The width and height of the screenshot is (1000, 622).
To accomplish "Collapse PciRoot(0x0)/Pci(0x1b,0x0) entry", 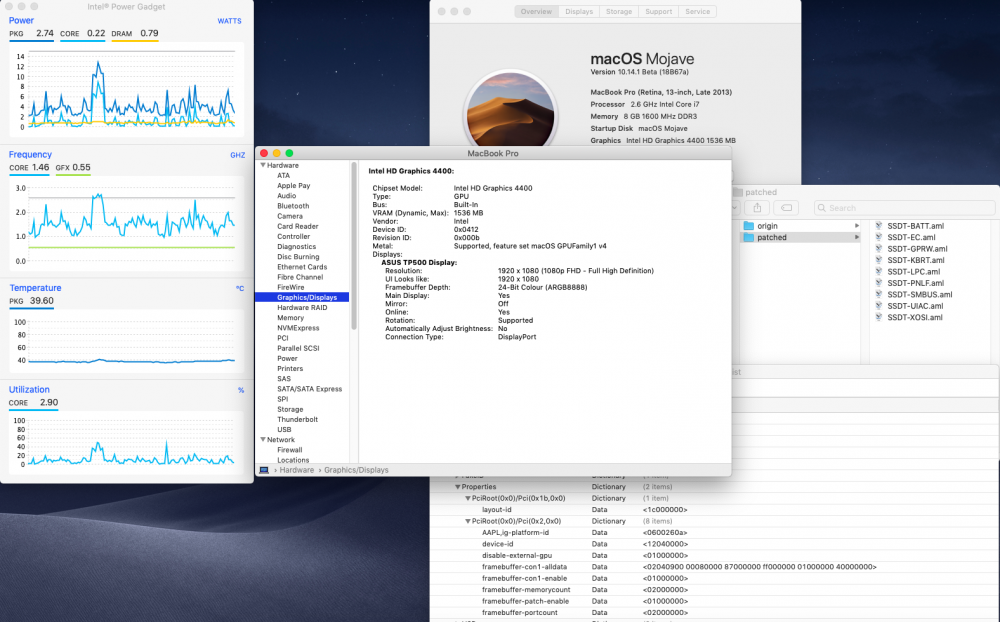I will (467, 498).
